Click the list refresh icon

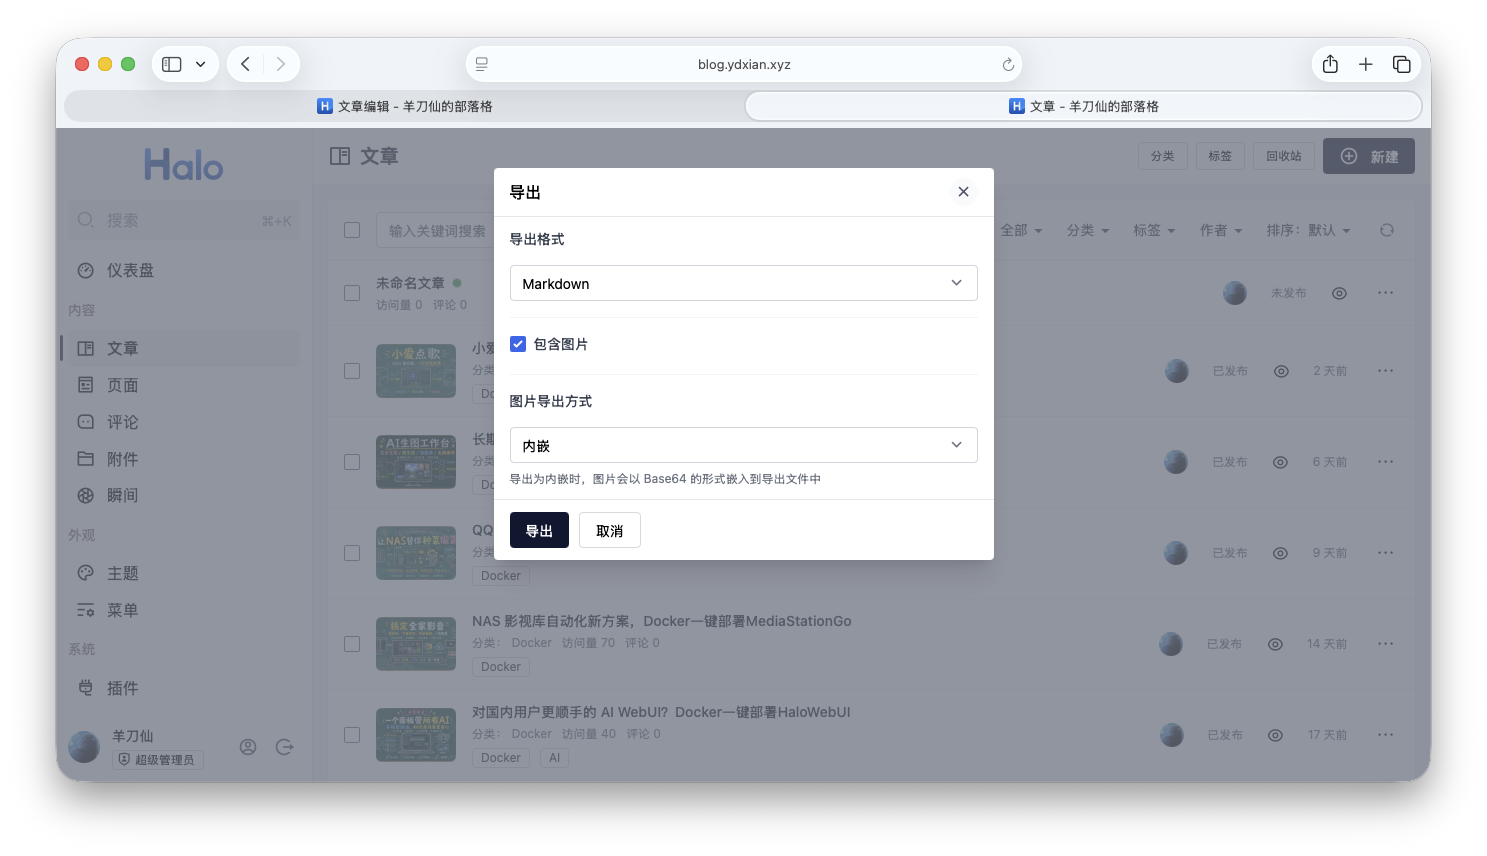coord(1387,230)
